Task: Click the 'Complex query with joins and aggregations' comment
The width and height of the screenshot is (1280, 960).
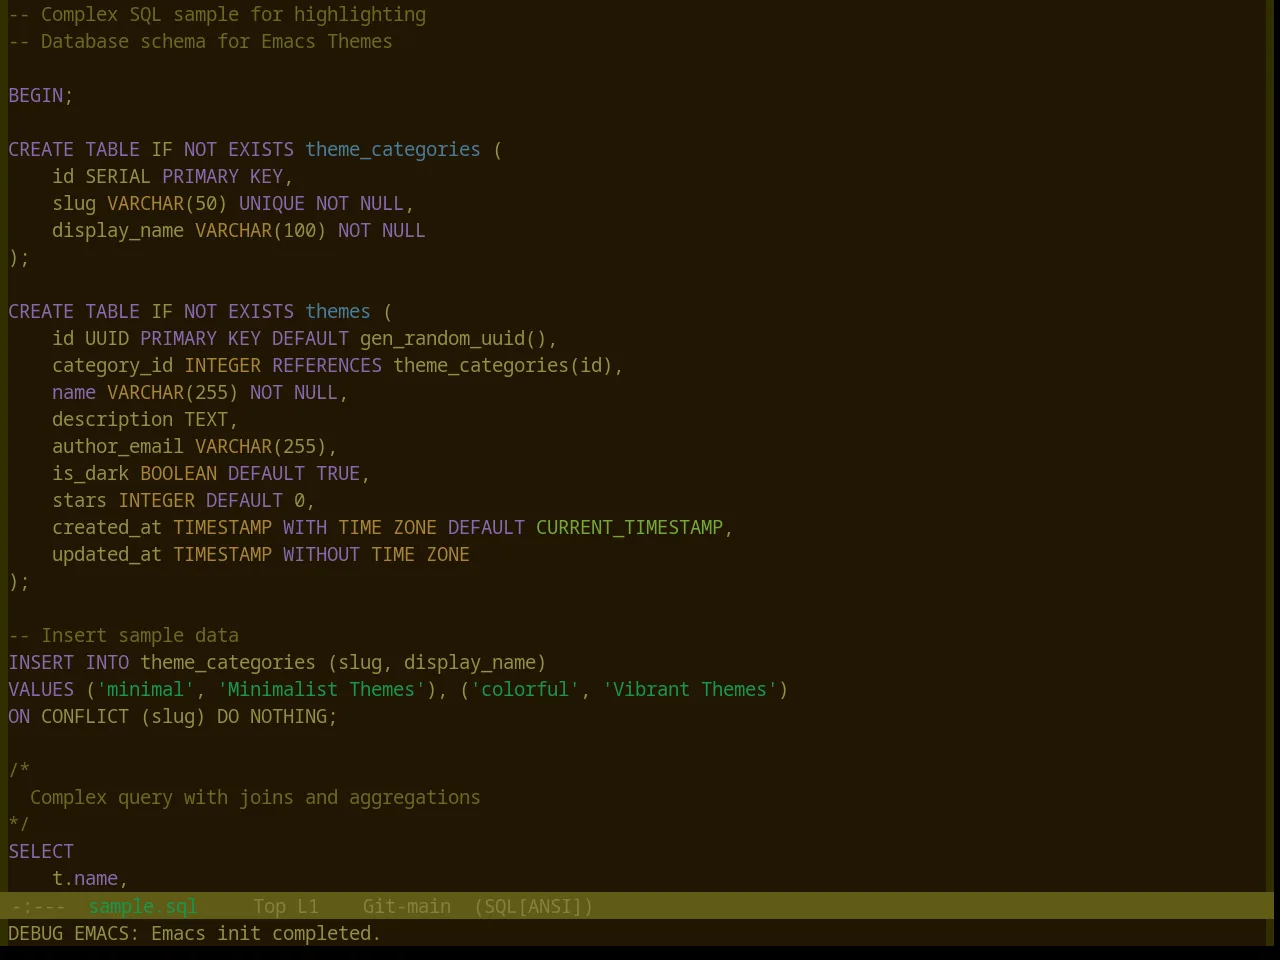Action: tap(255, 797)
